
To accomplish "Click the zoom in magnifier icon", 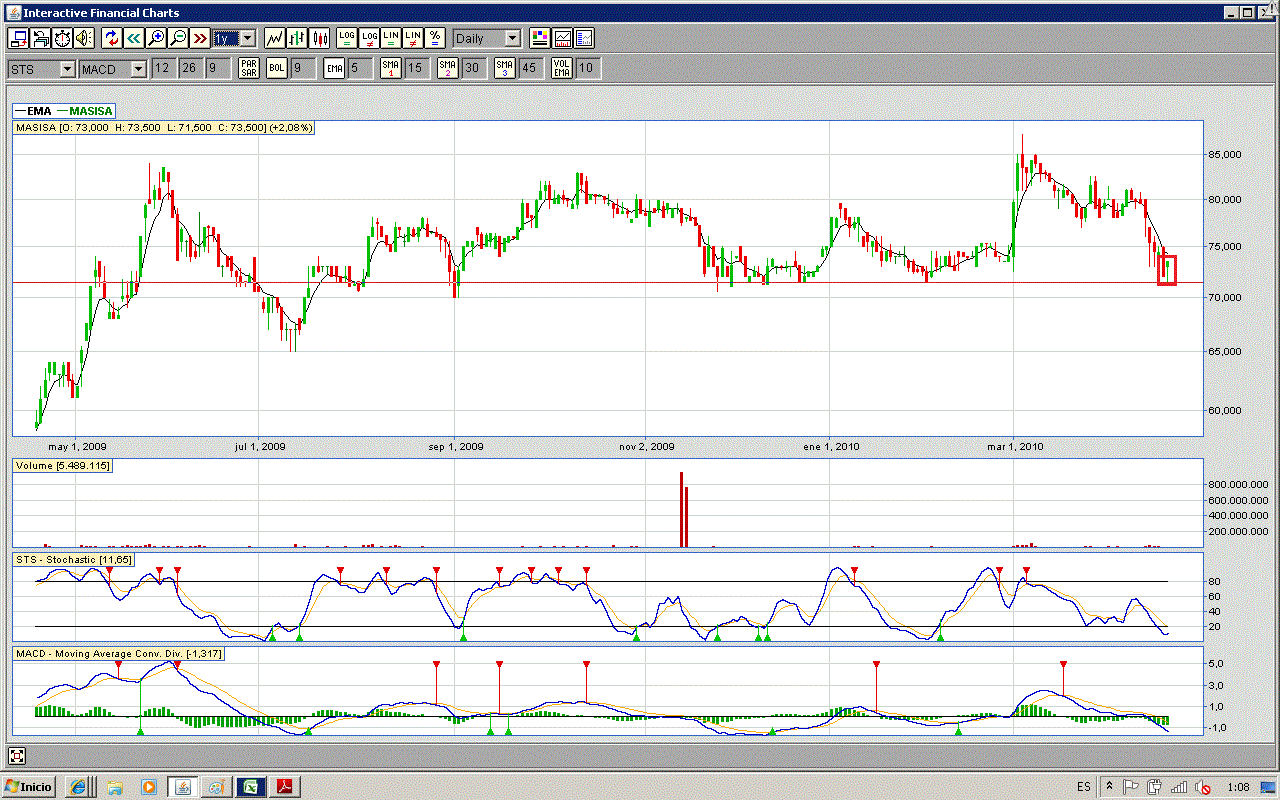I will click(155, 38).
